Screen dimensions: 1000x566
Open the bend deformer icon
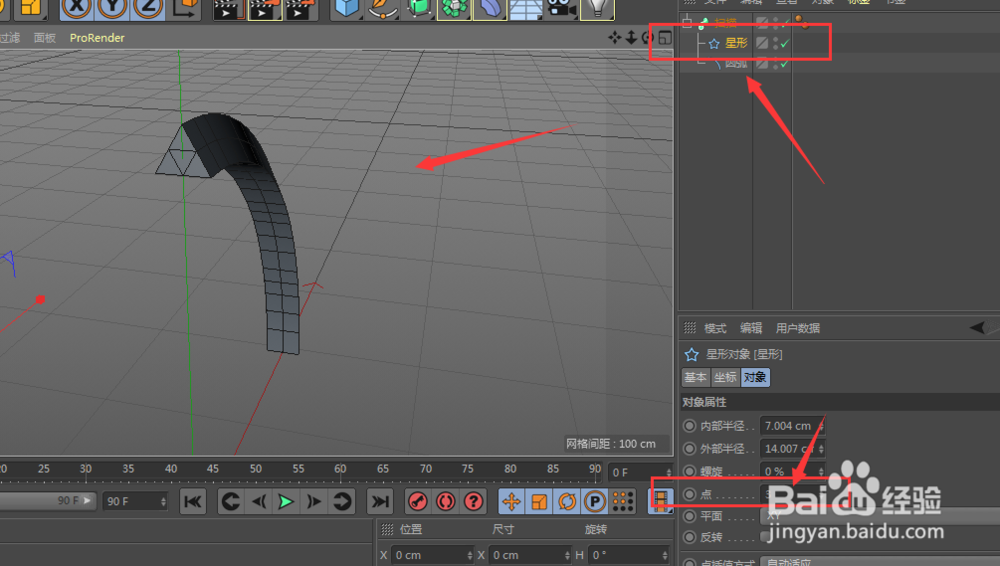(x=490, y=8)
